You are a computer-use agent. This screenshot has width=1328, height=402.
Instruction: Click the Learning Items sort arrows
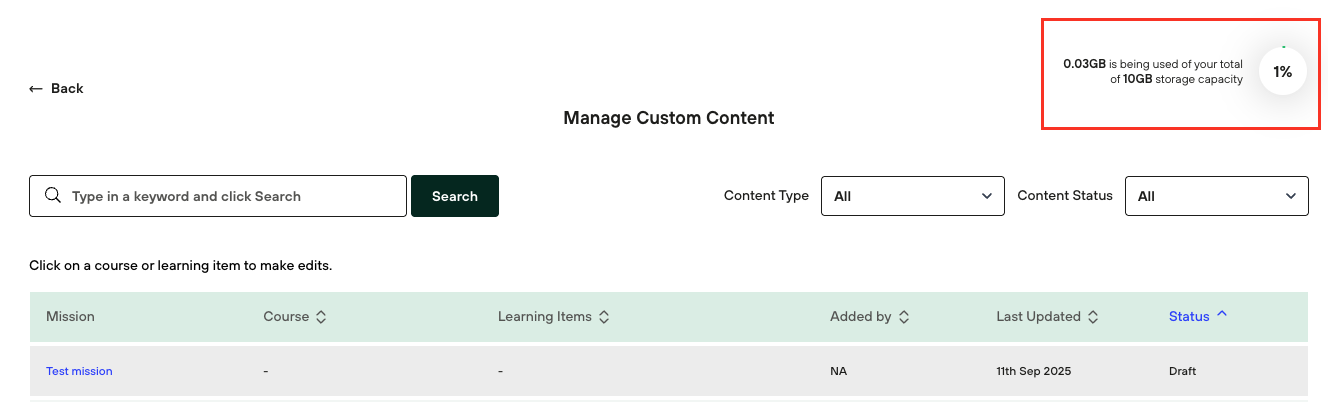pyautogui.click(x=604, y=317)
